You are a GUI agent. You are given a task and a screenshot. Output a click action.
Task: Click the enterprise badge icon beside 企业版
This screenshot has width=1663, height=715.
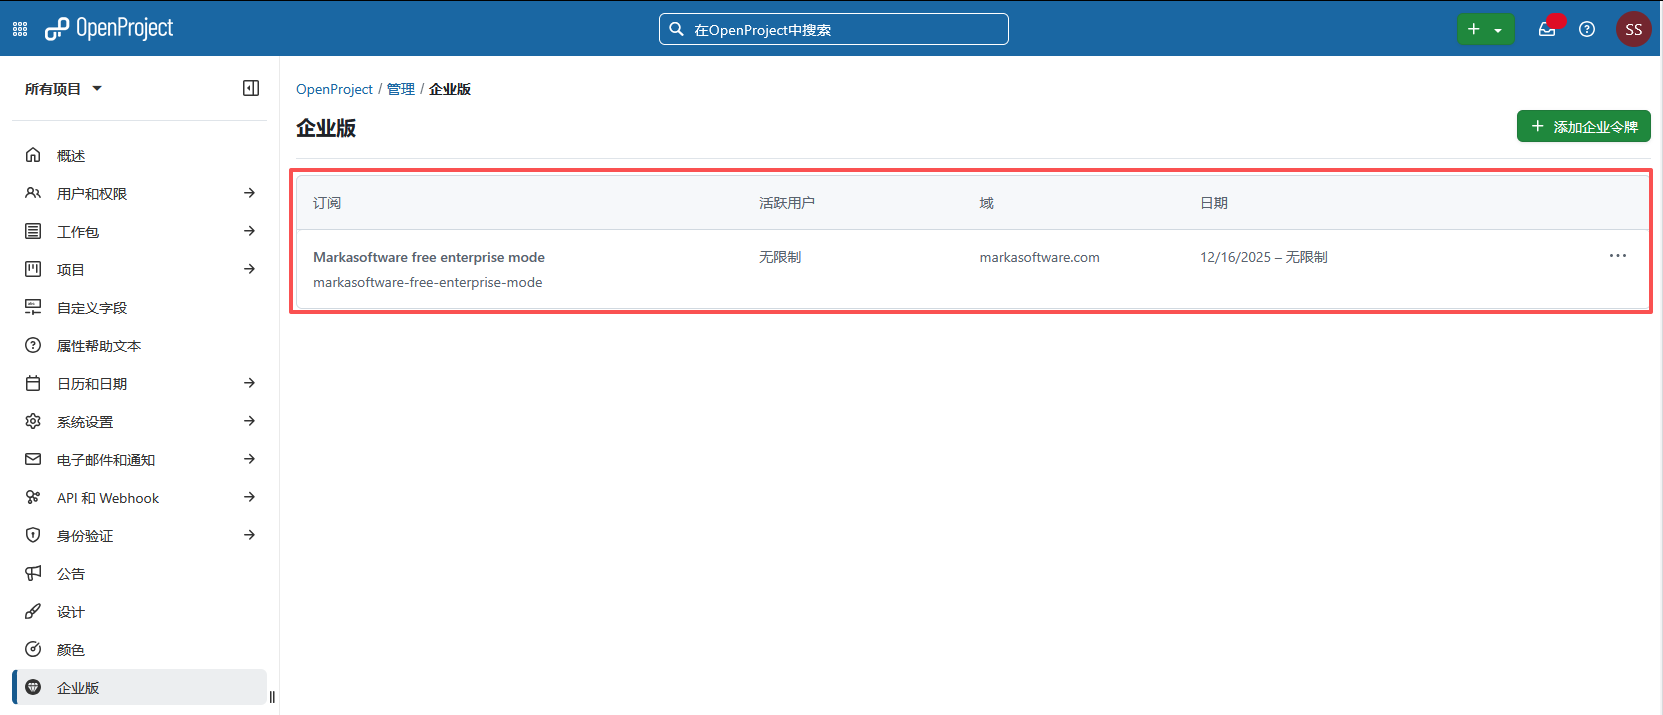[x=33, y=687]
